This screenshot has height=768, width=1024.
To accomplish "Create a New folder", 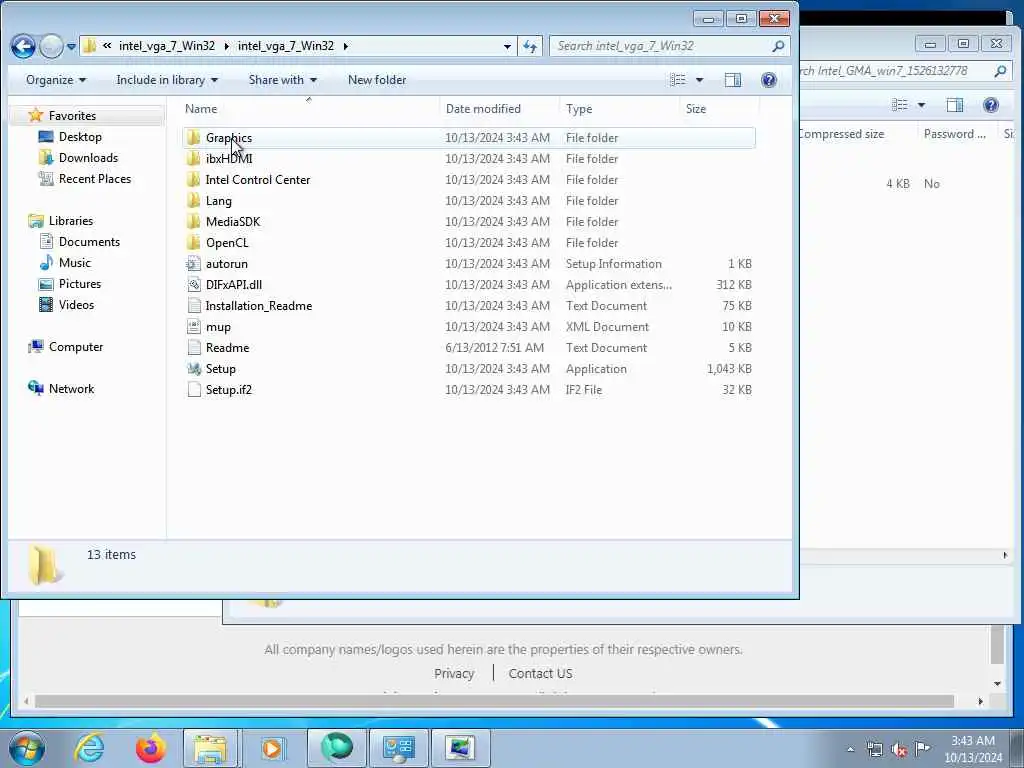I will click(377, 80).
